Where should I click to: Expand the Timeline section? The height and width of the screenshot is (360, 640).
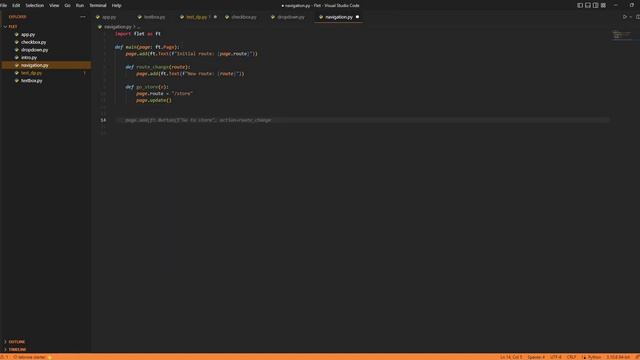(x=16, y=349)
